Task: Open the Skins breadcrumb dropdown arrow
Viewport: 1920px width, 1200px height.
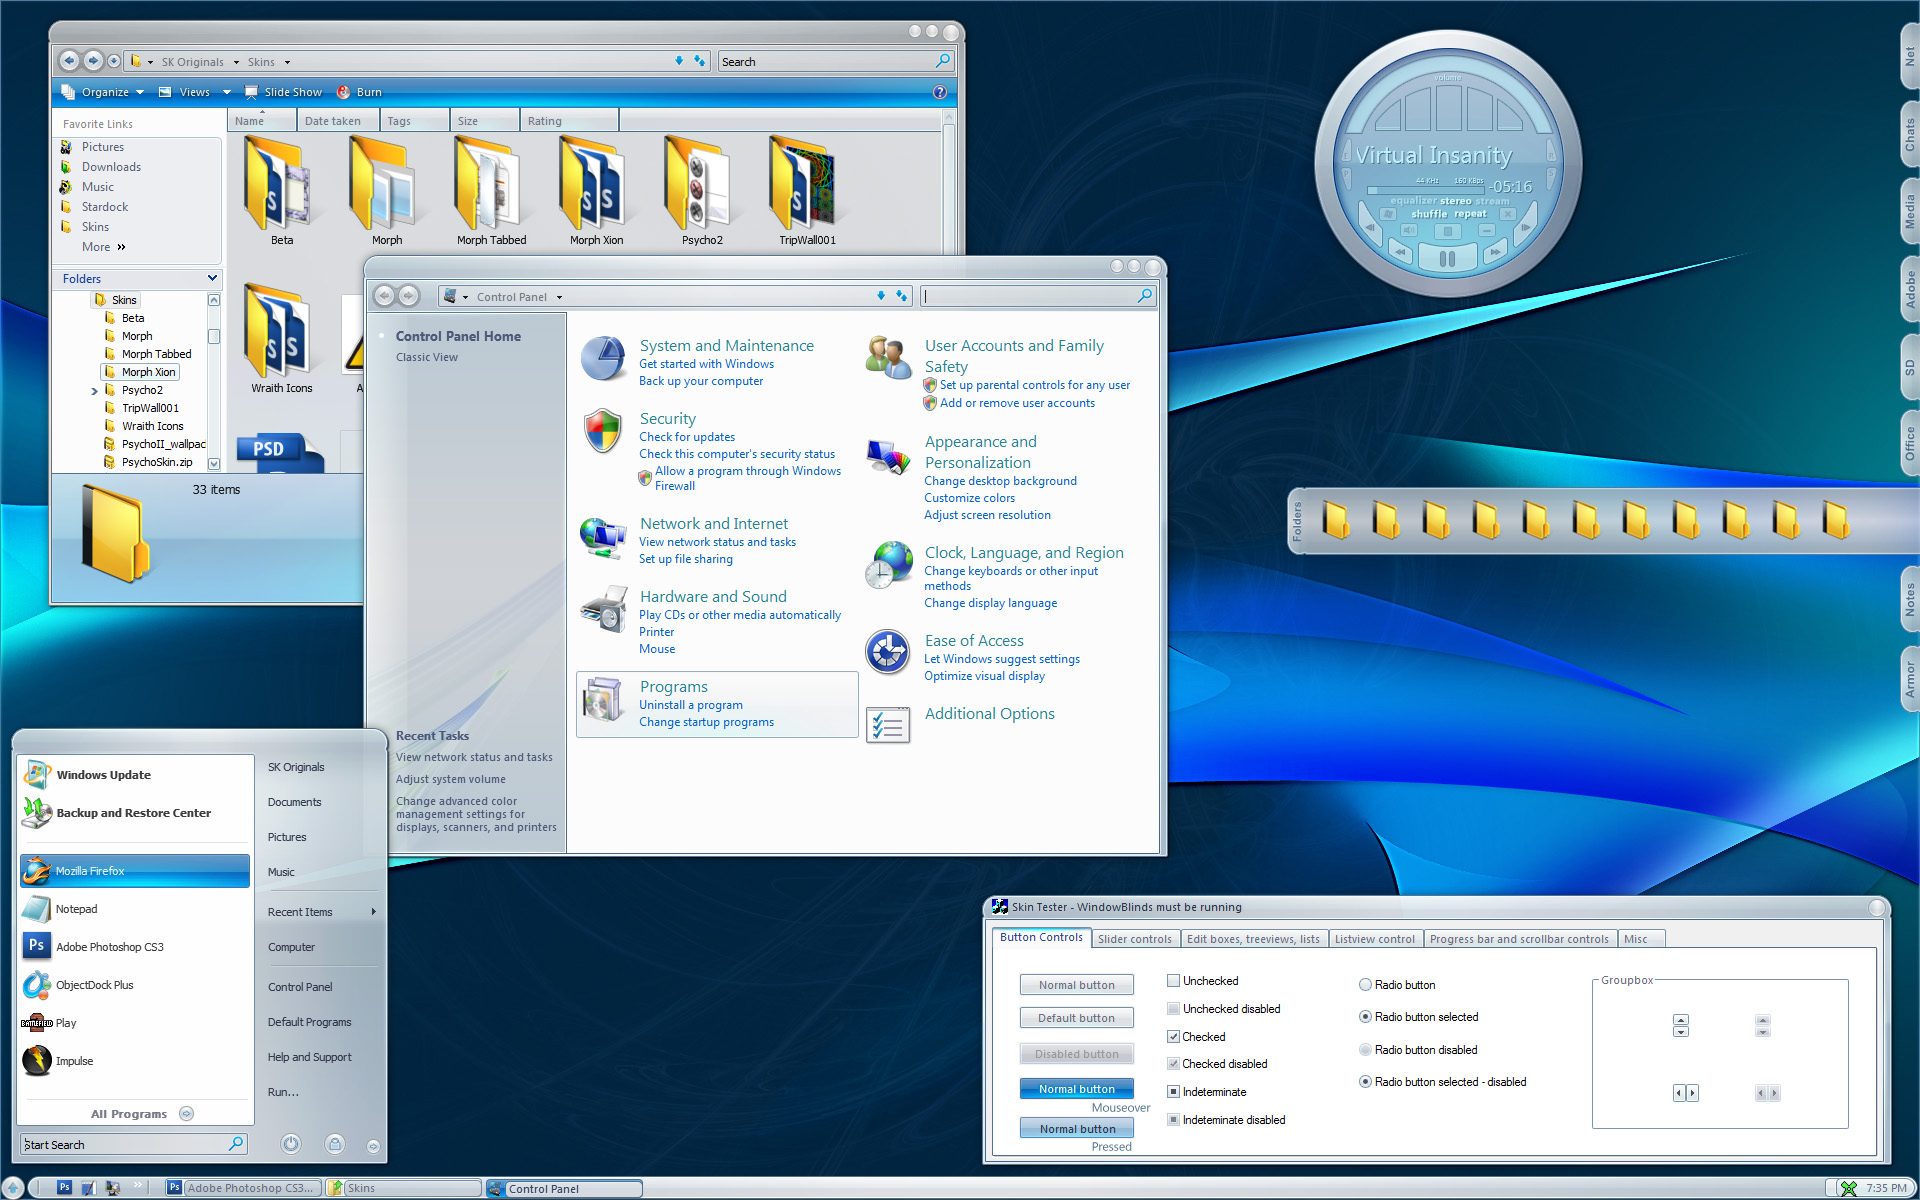Action: (x=287, y=62)
